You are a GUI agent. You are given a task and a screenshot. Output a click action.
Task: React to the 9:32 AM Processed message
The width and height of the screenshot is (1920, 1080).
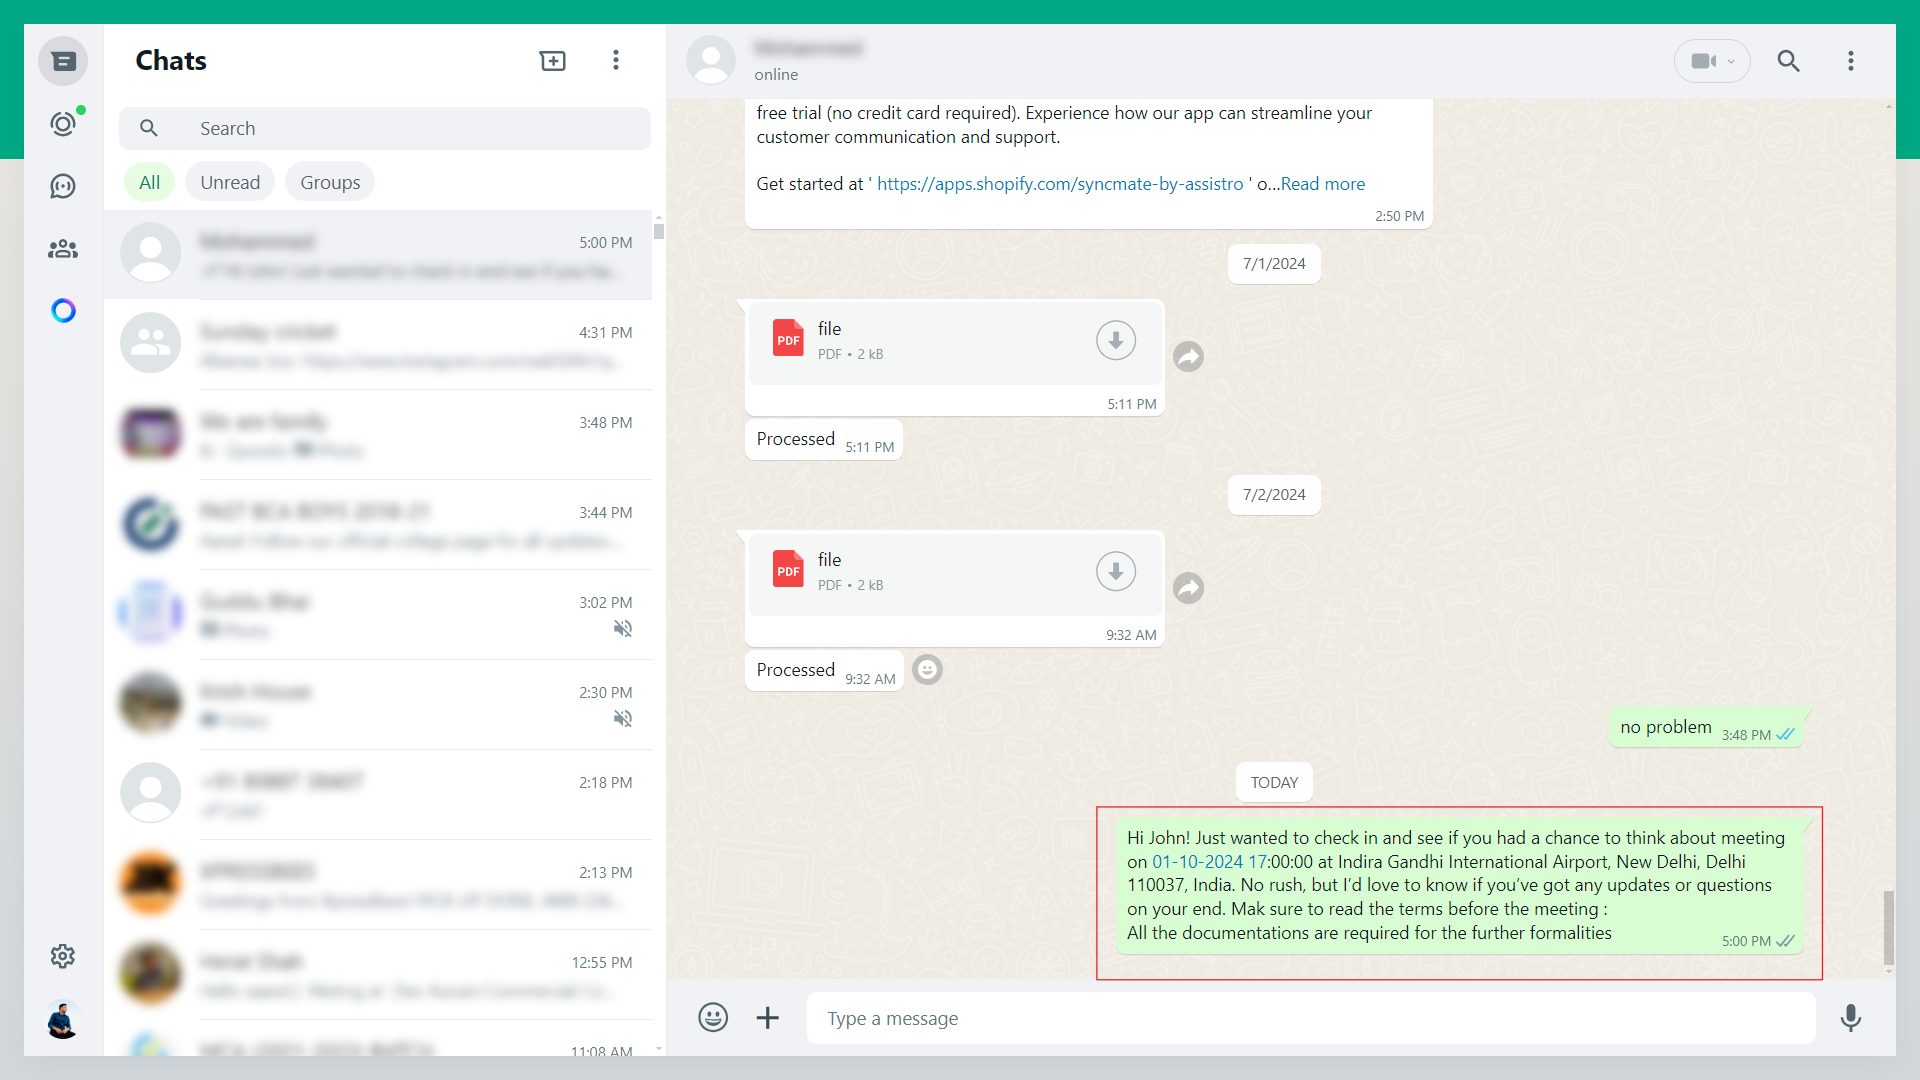click(x=927, y=670)
